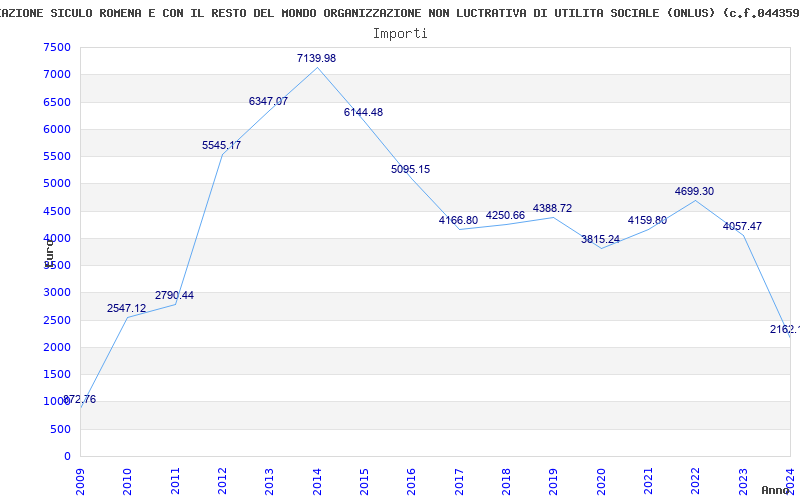
Task: Click the data label 5545.17
Action: pos(221,145)
